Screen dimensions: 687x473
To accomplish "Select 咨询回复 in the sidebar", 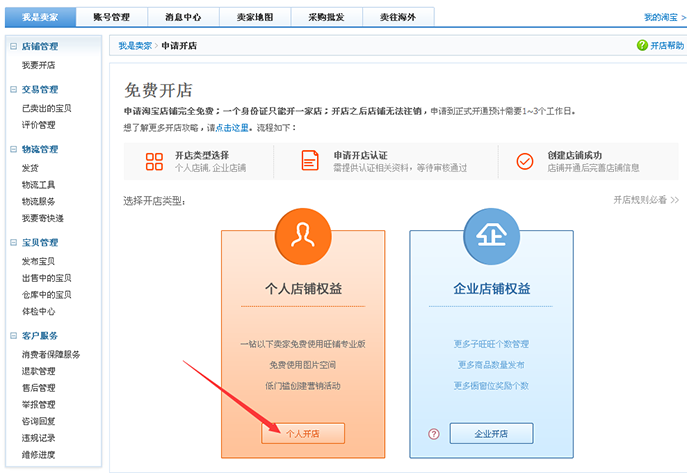I will click(x=39, y=421).
